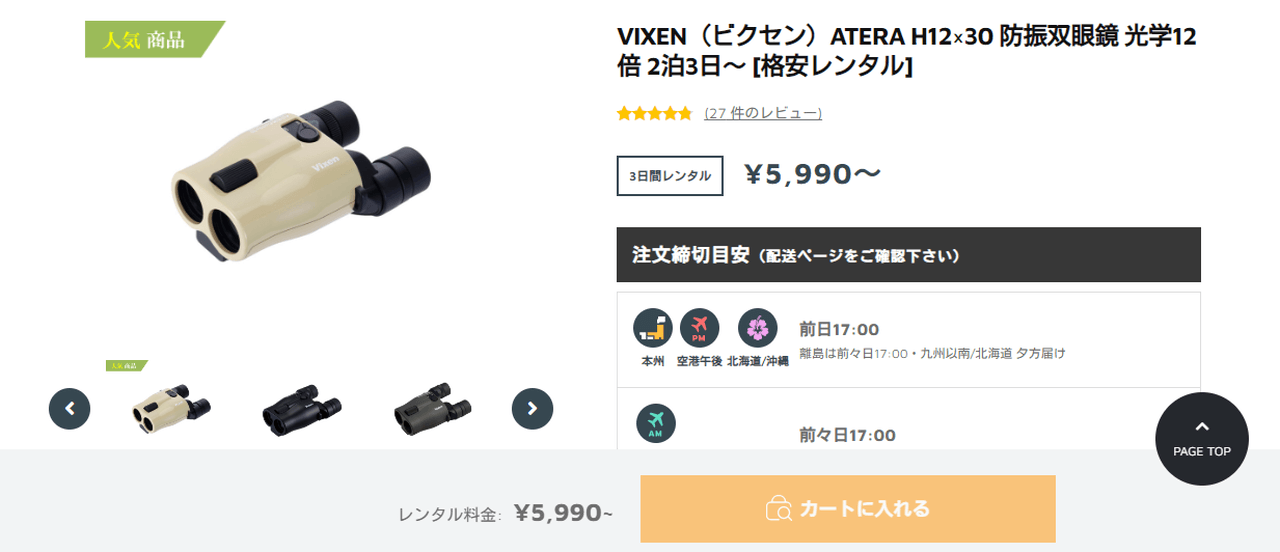The image size is (1280, 552).
Task: Click the VIXEN ATERA H12×30 product title
Action: coord(907,51)
